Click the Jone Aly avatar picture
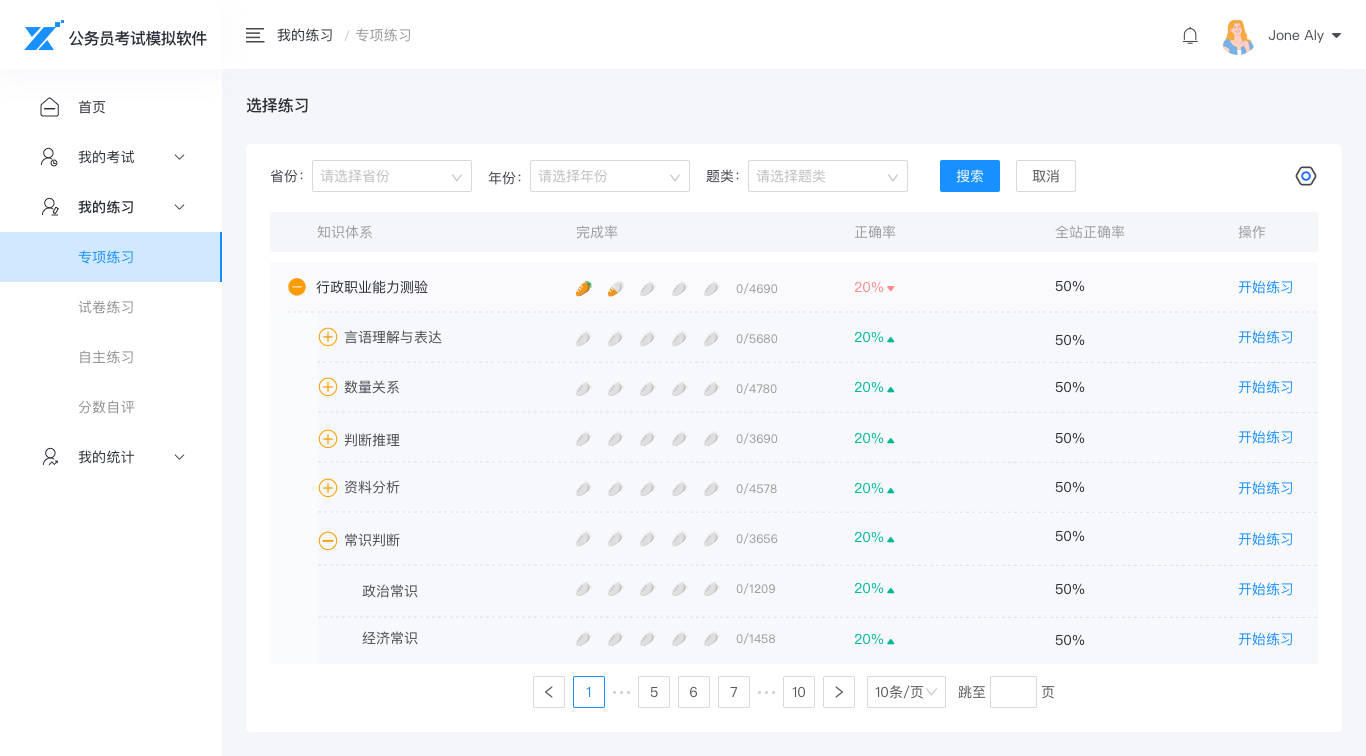Screen dimensions: 1366x756 click(1238, 36)
